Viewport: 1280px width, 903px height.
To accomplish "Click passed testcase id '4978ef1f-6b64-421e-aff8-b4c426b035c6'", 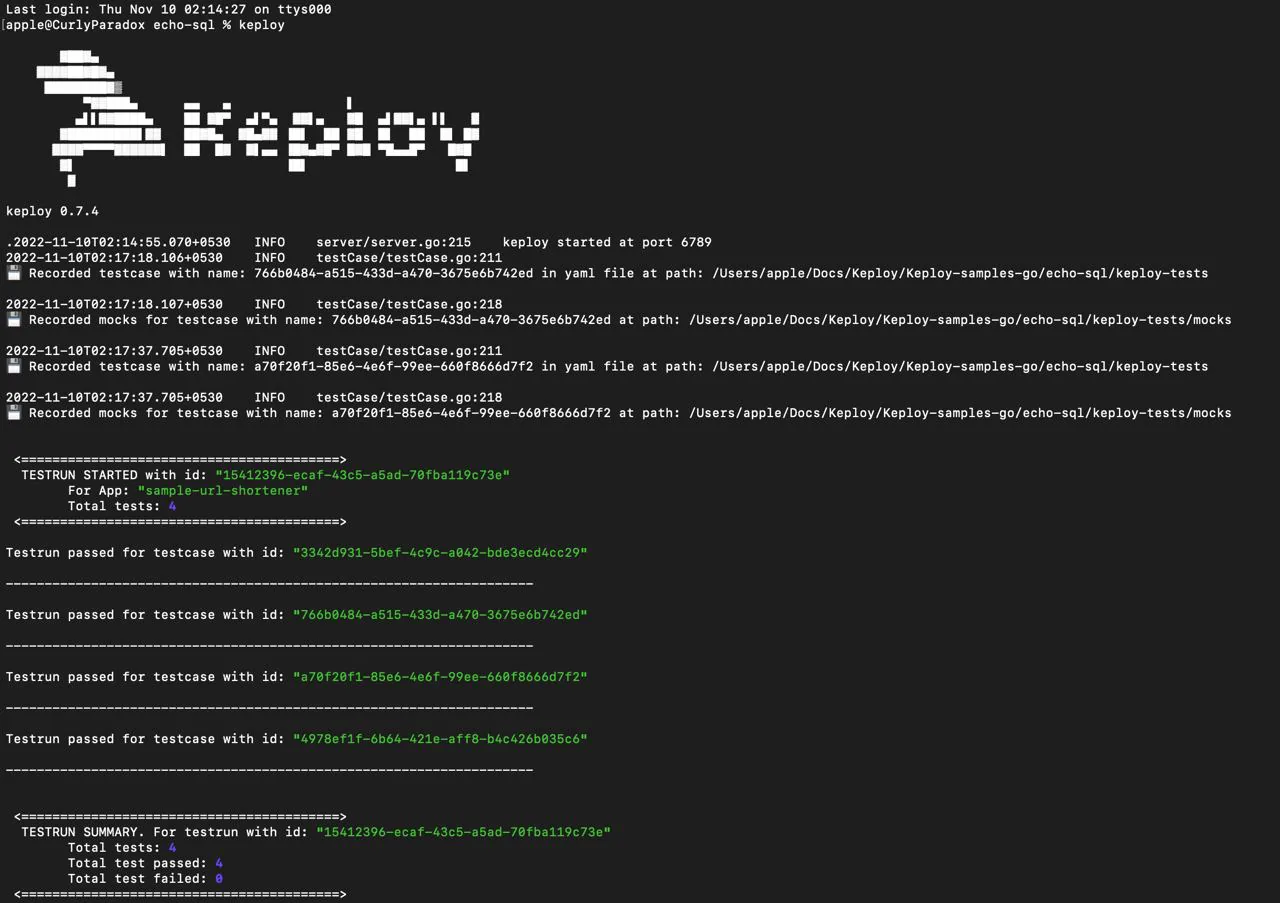I will pyautogui.click(x=440, y=739).
